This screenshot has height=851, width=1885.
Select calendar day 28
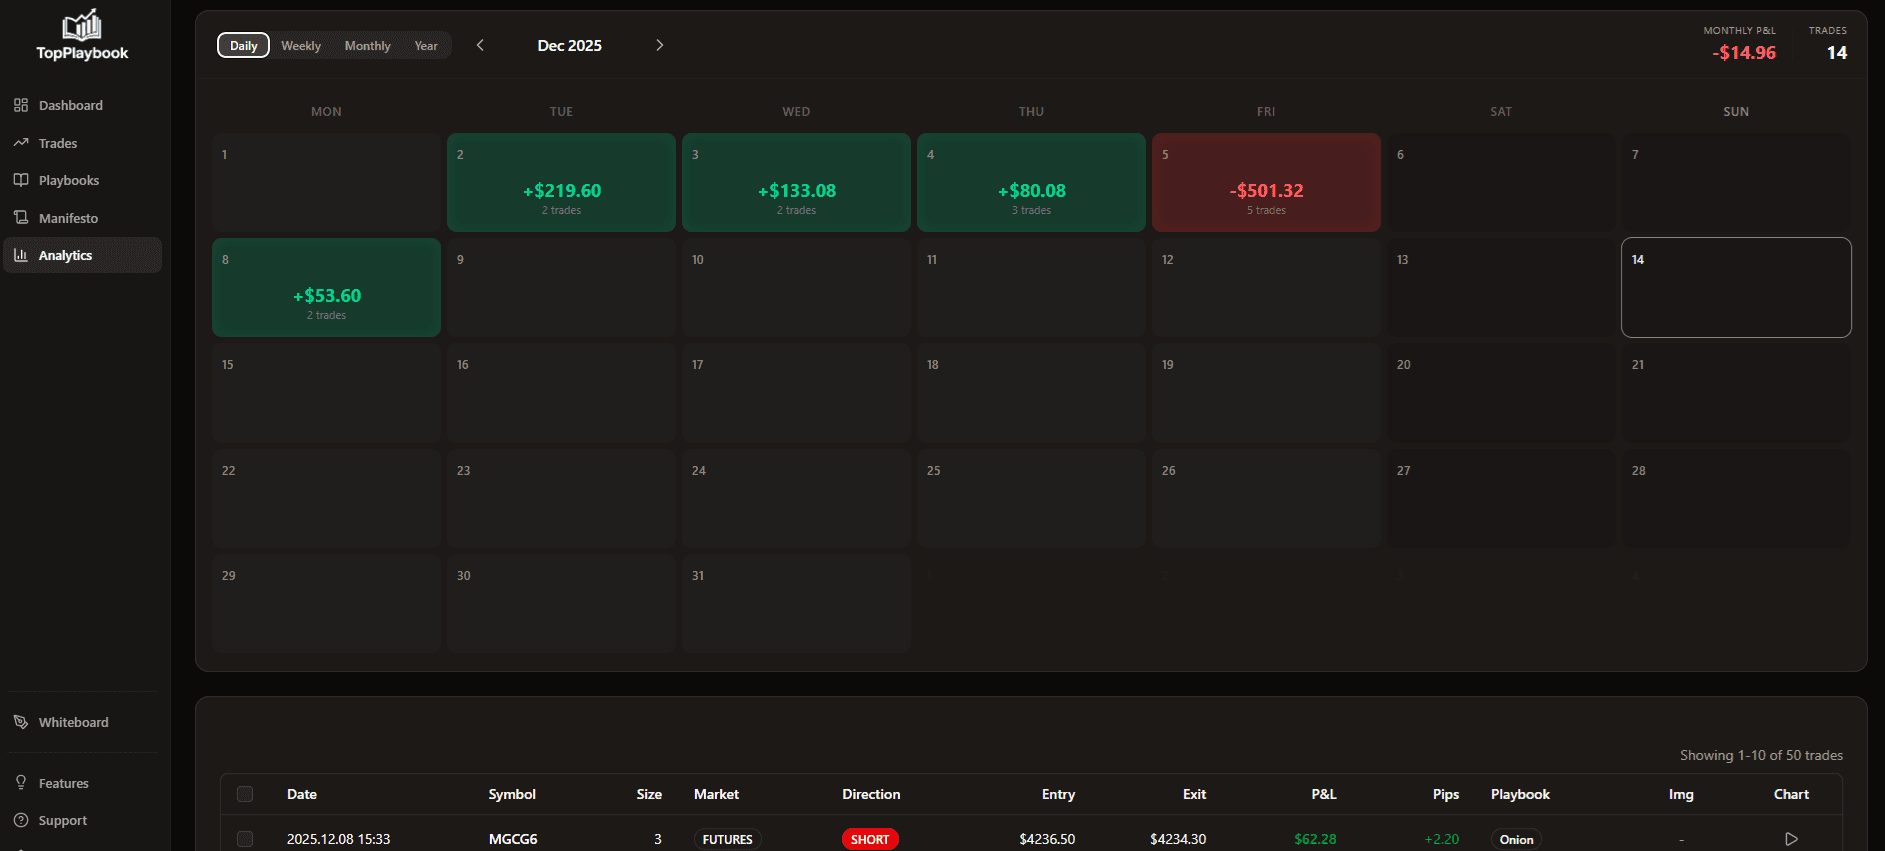click(1736, 499)
